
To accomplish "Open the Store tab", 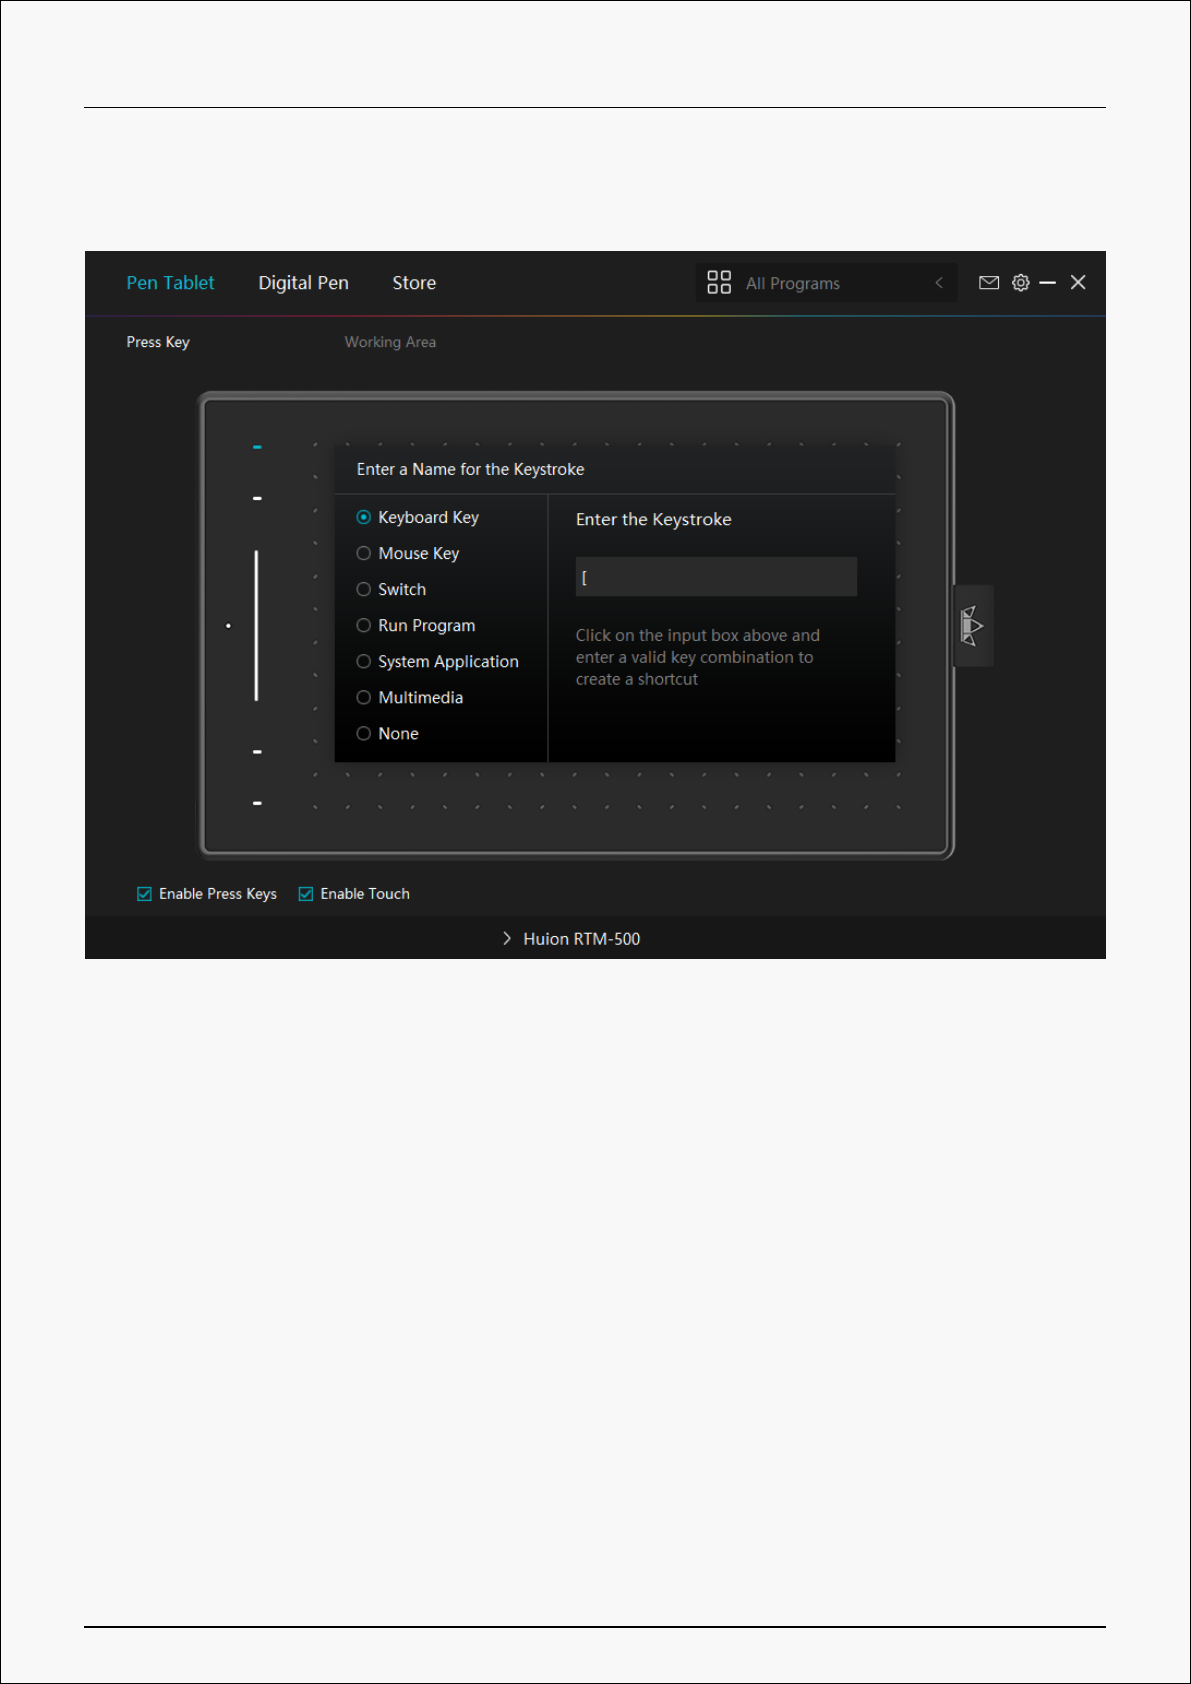I will point(414,283).
